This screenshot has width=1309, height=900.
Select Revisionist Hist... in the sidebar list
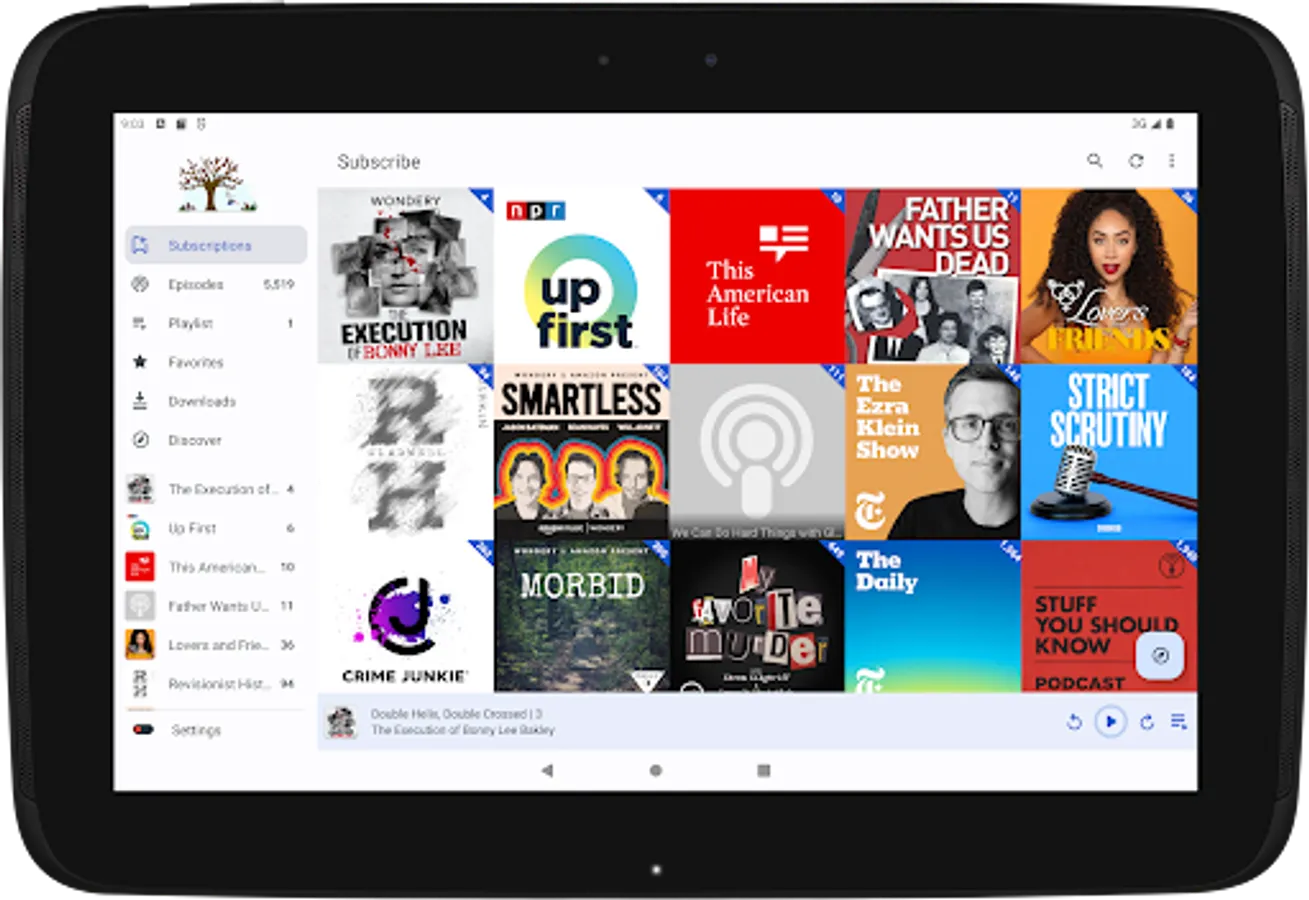(216, 684)
